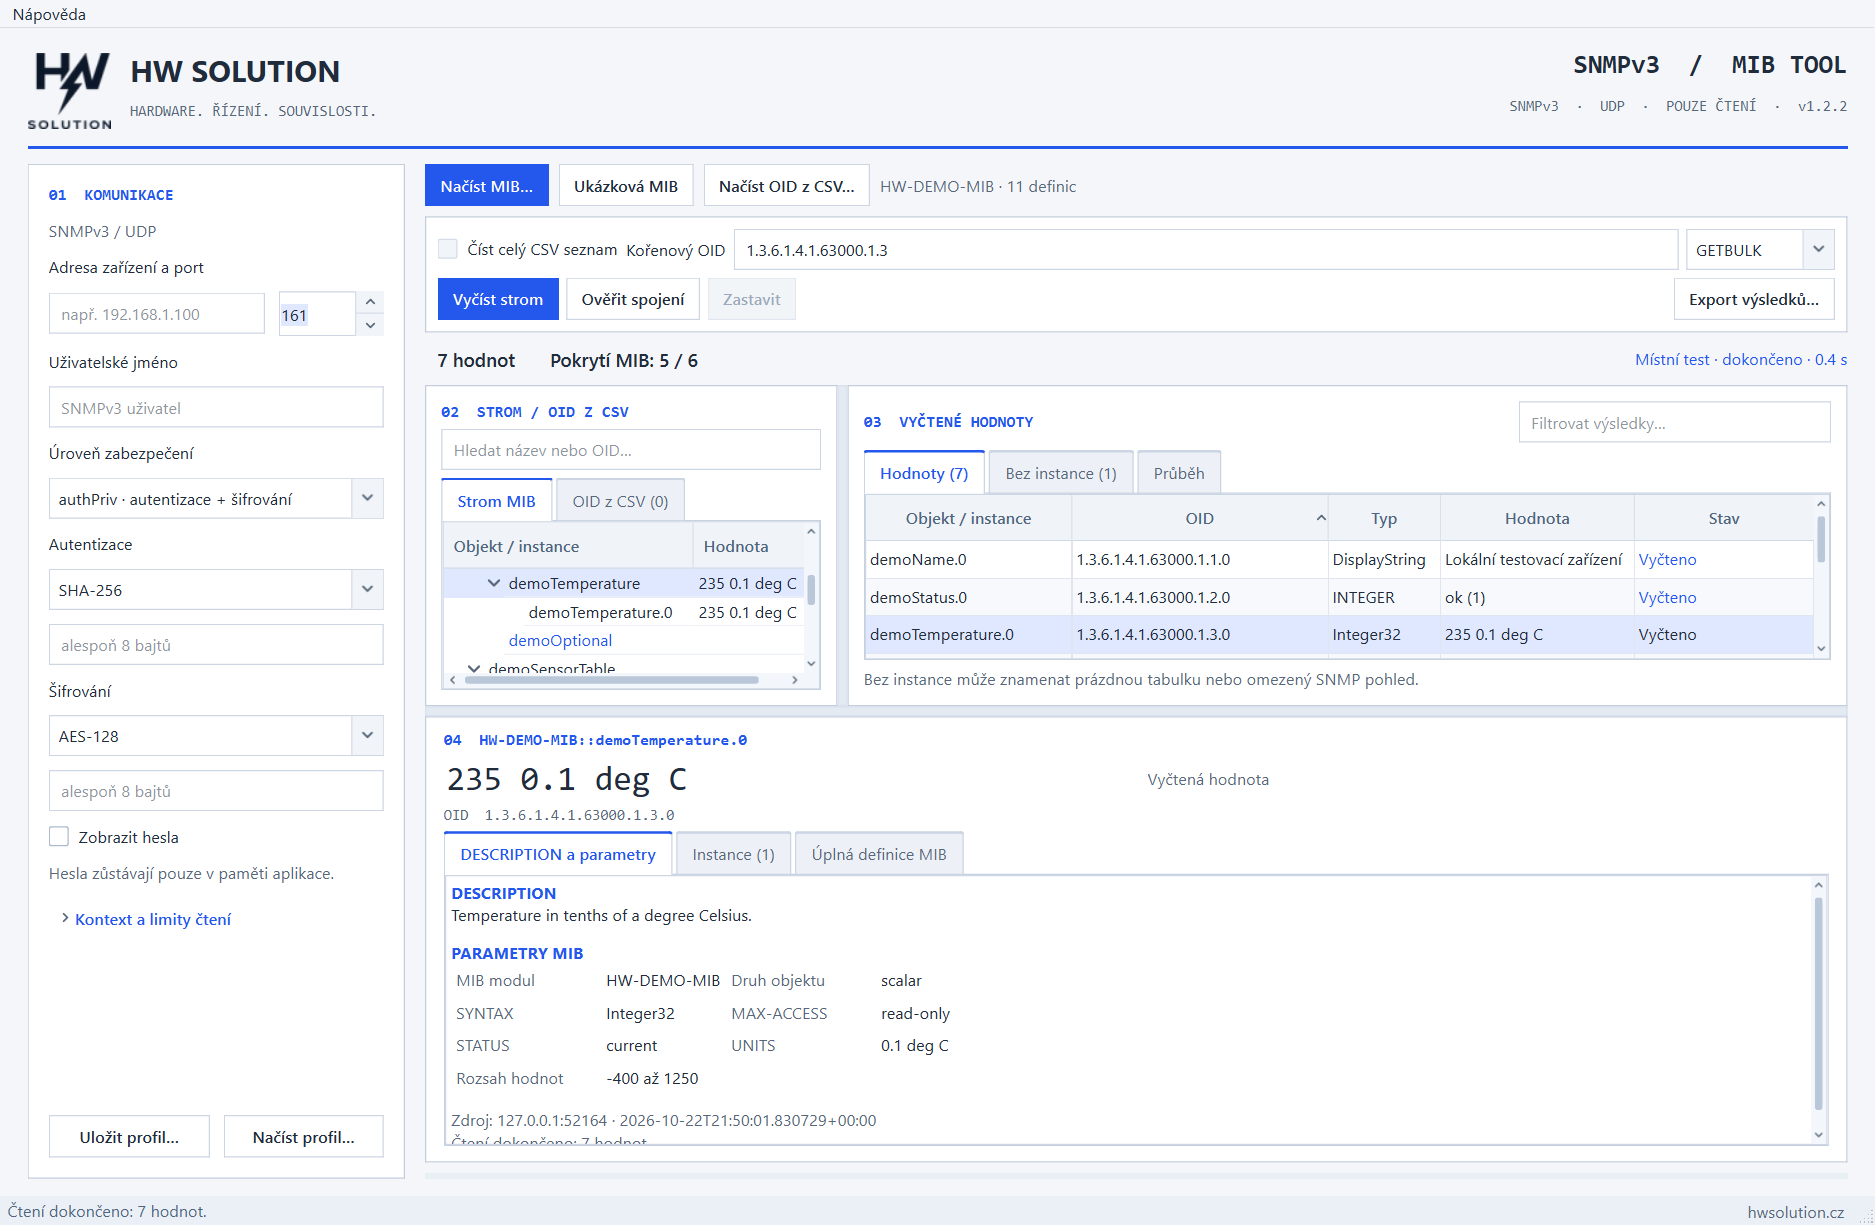Open the hwsolution.cz status bar link
Image resolution: width=1875 pixels, height=1225 pixels.
click(1796, 1212)
